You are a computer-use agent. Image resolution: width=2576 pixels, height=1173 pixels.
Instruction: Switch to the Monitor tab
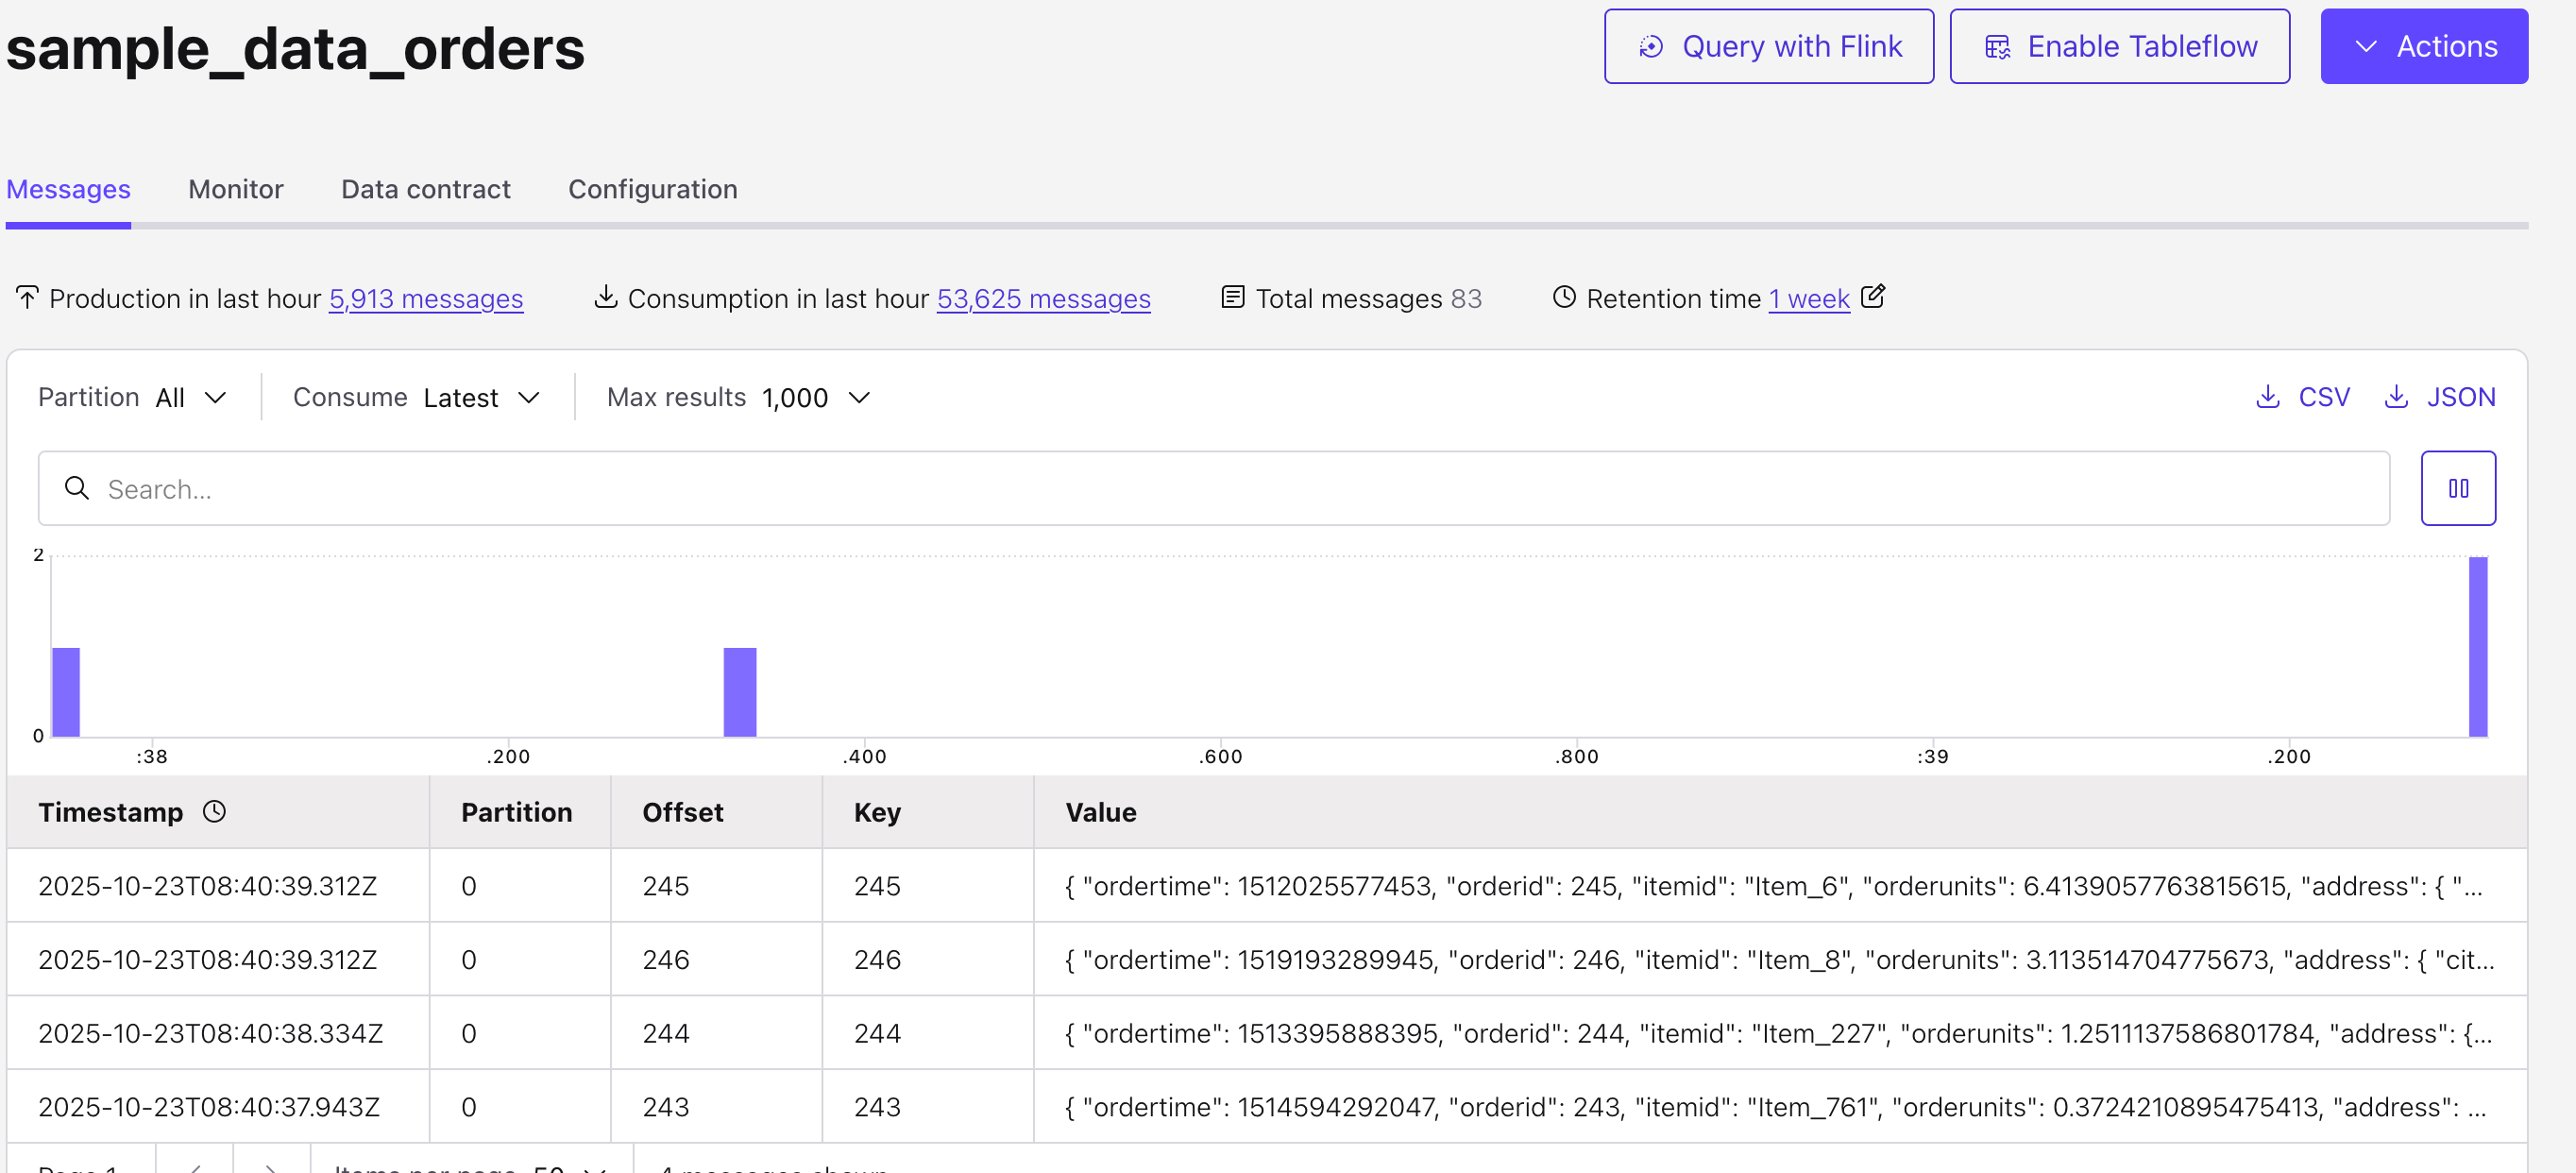point(236,189)
